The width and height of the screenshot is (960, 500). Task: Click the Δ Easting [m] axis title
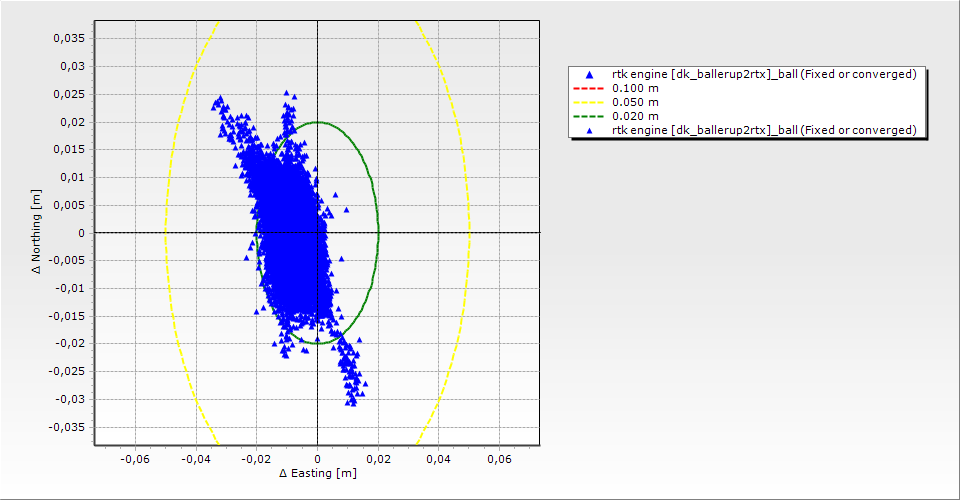click(x=318, y=473)
